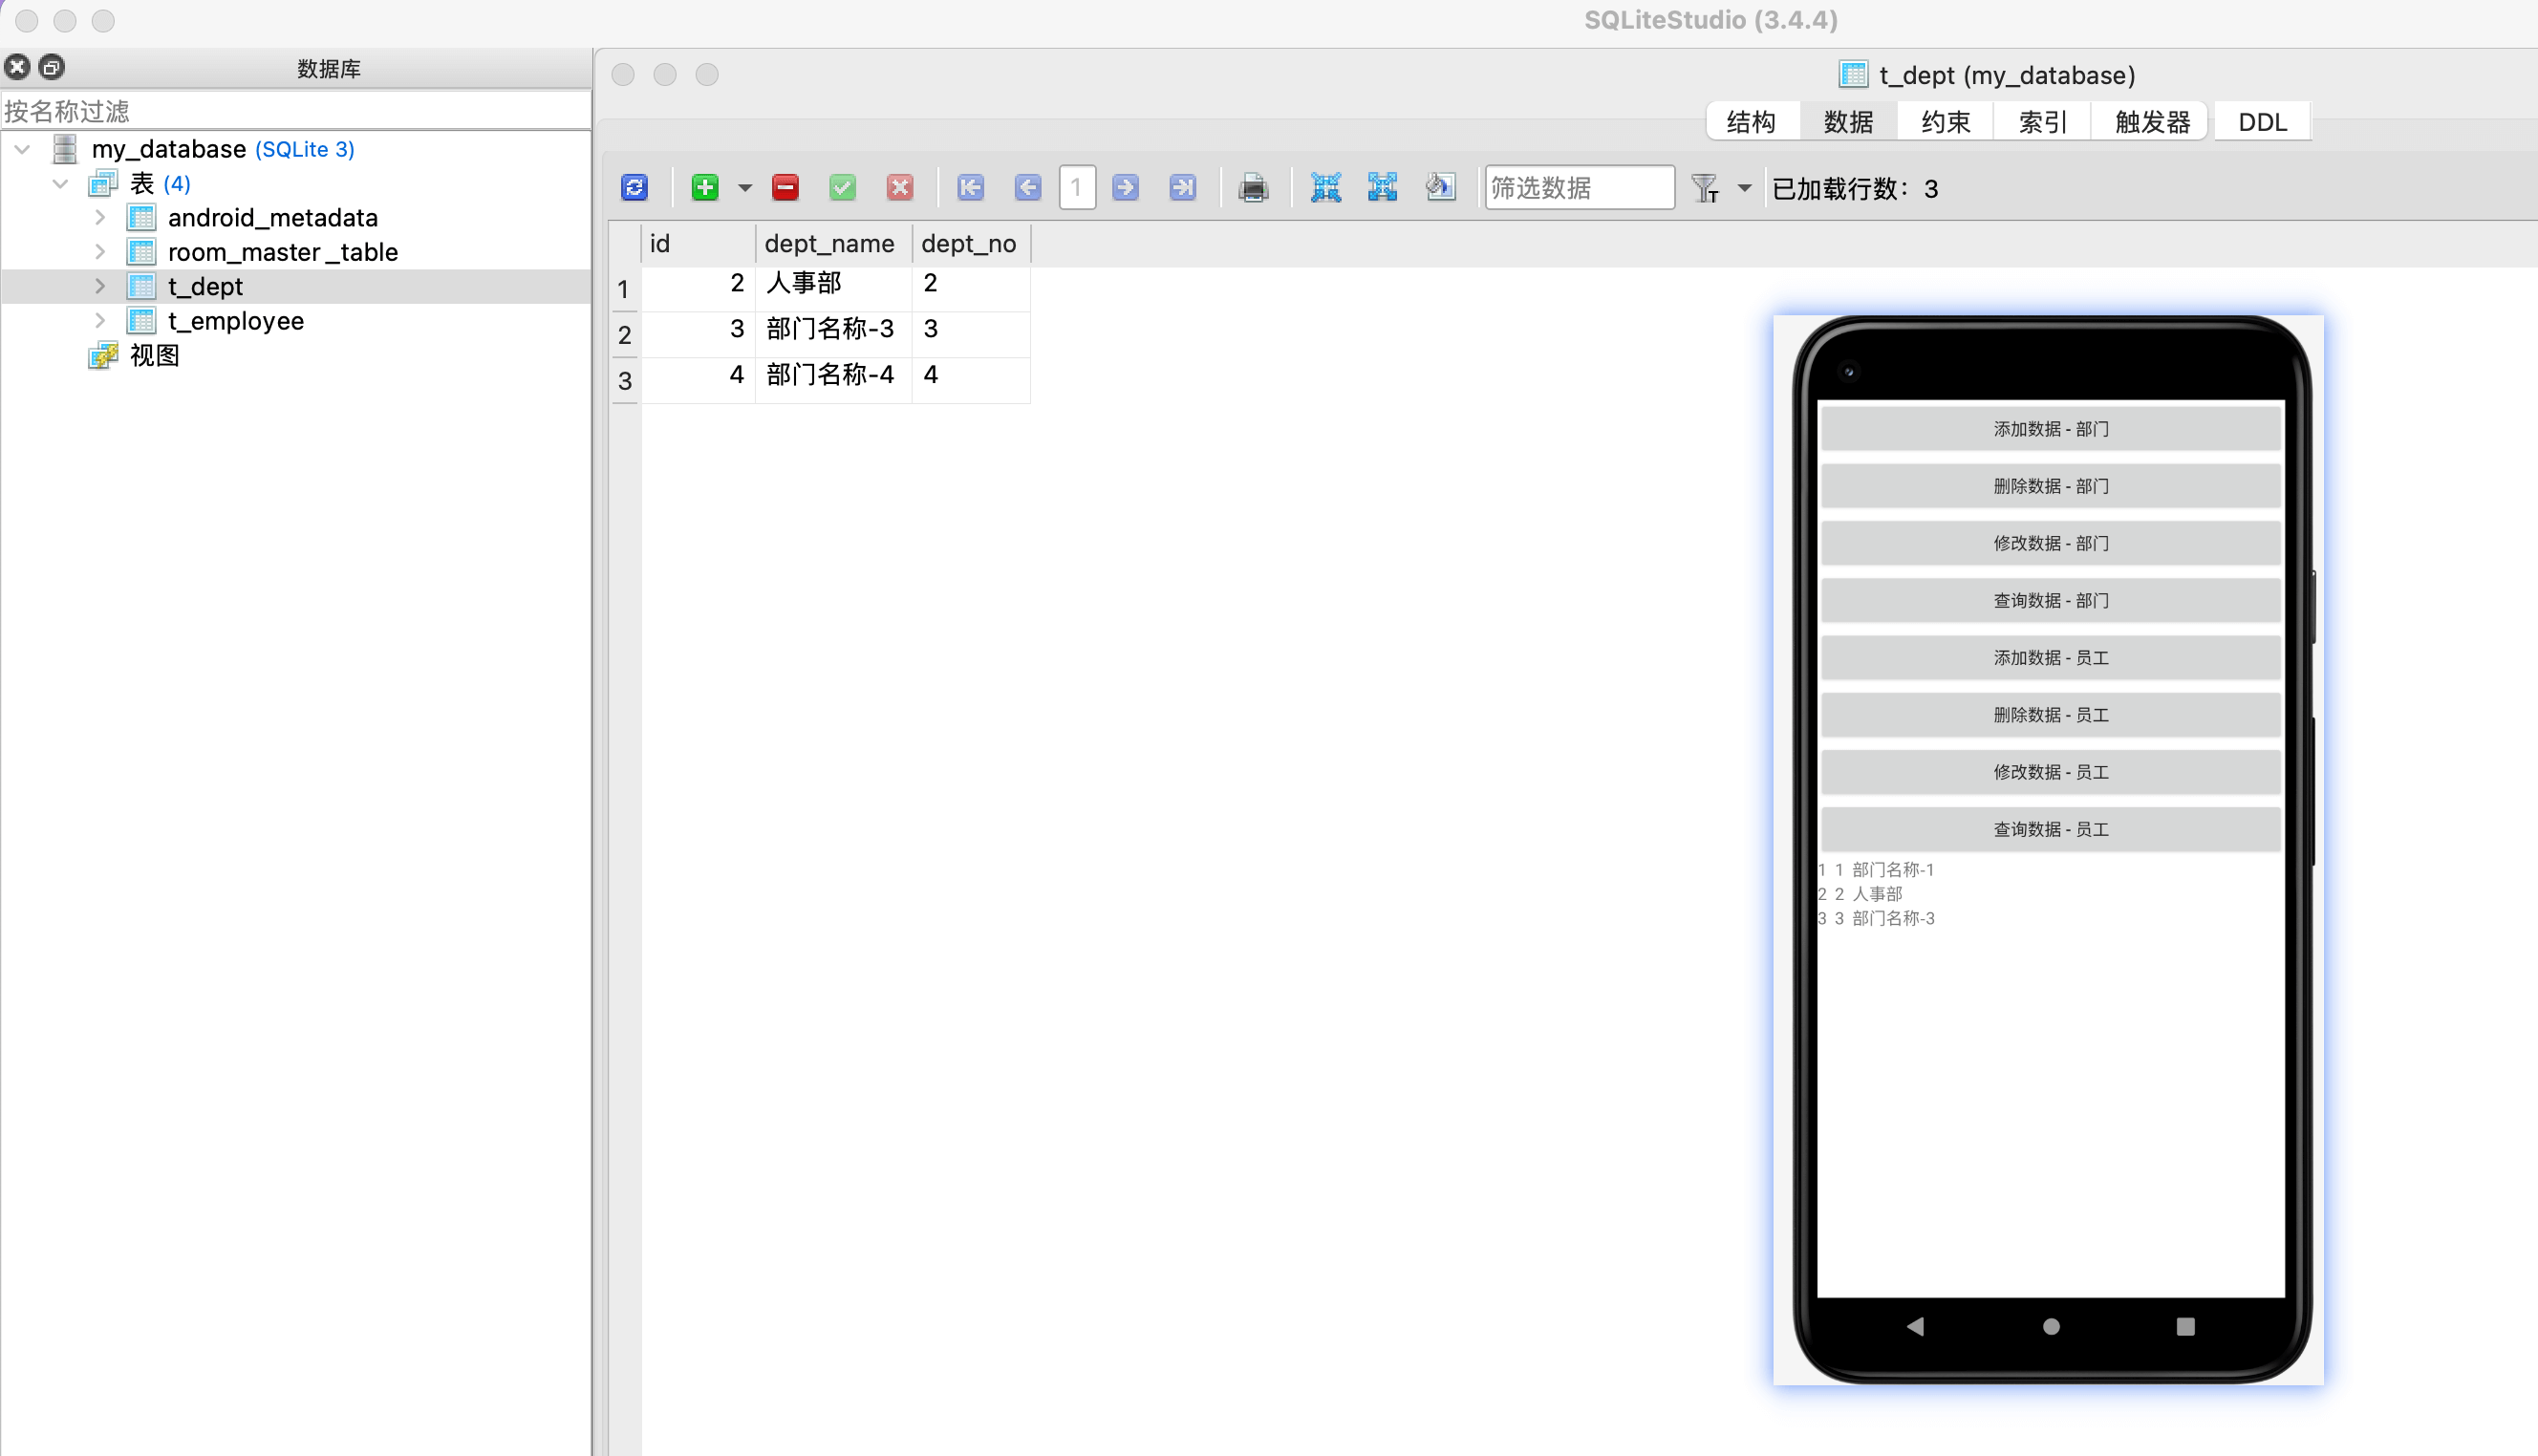Click the dept_no column header
The width and height of the screenshot is (2538, 1456).
coord(970,243)
